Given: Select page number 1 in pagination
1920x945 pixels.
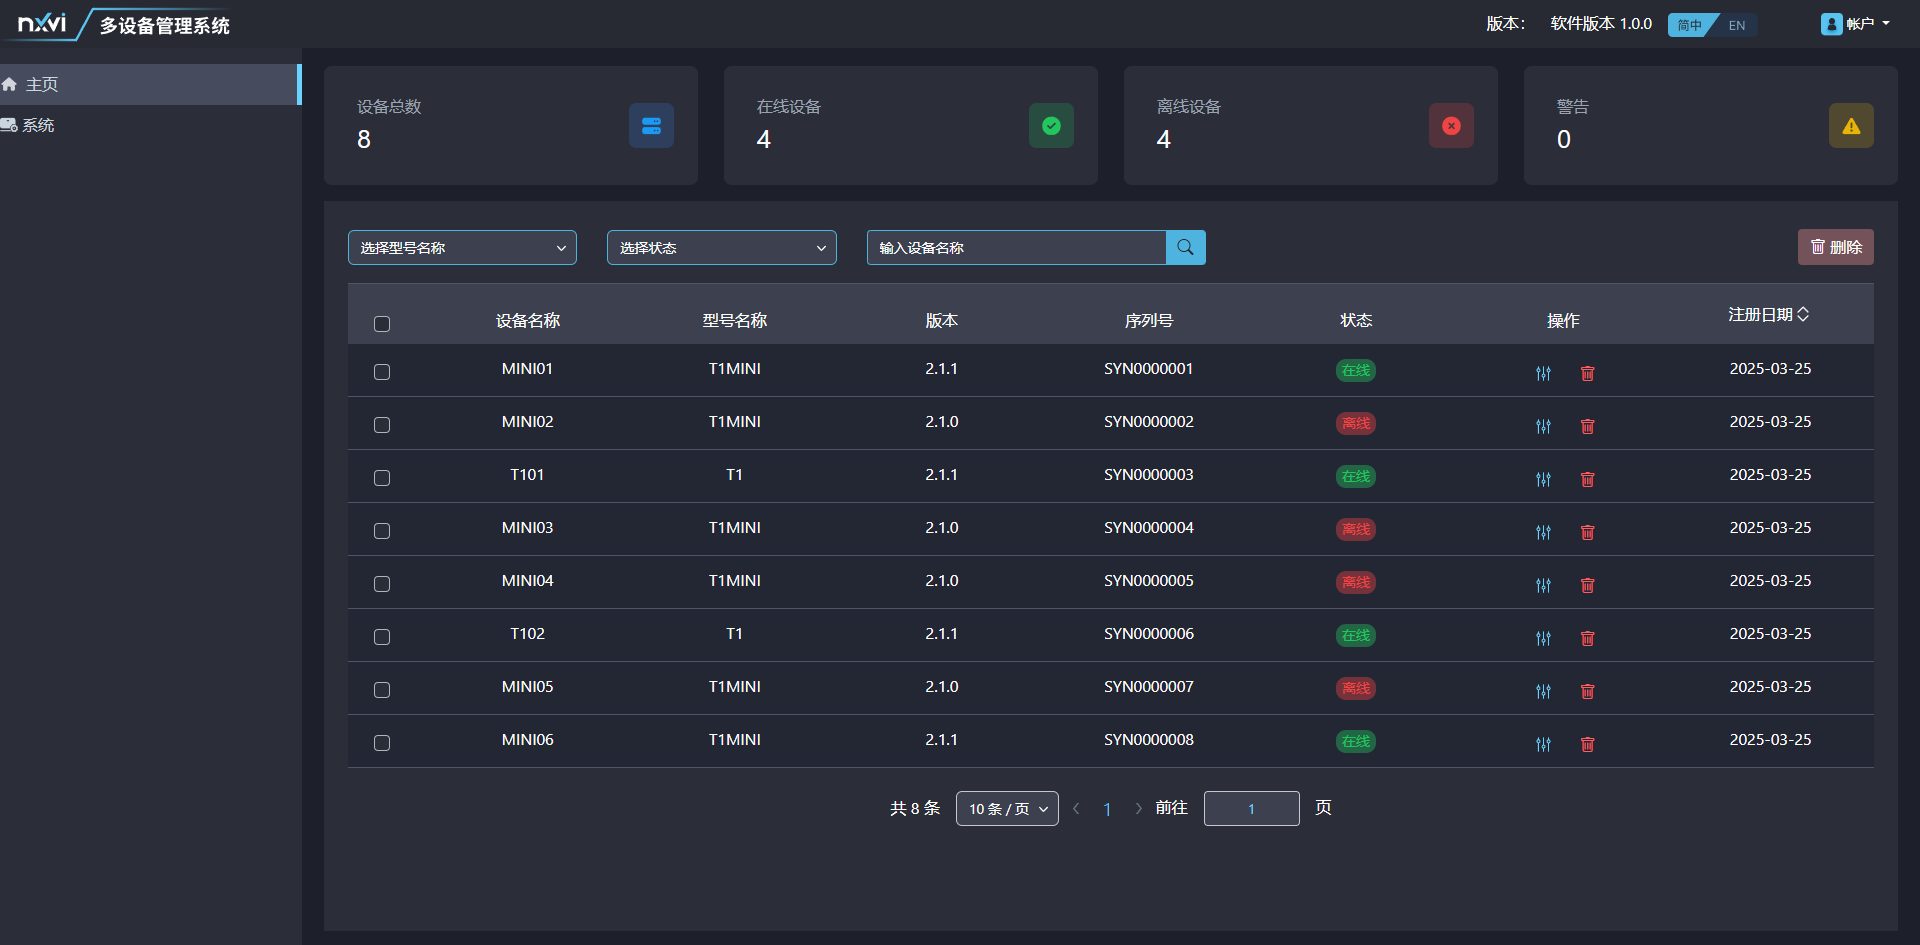Looking at the screenshot, I should pos(1107,809).
